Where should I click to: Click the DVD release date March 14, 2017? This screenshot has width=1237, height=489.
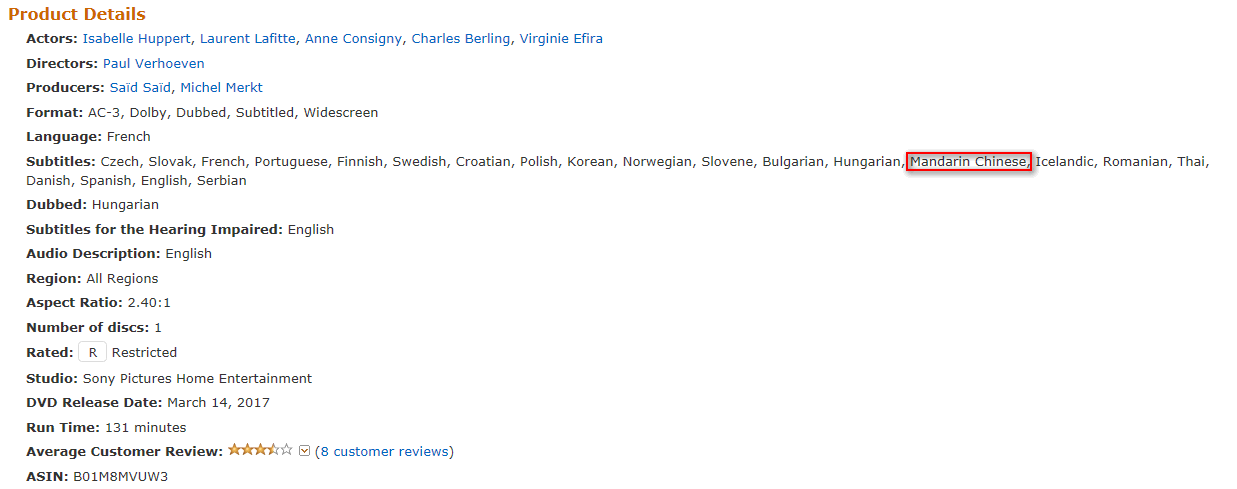(218, 403)
